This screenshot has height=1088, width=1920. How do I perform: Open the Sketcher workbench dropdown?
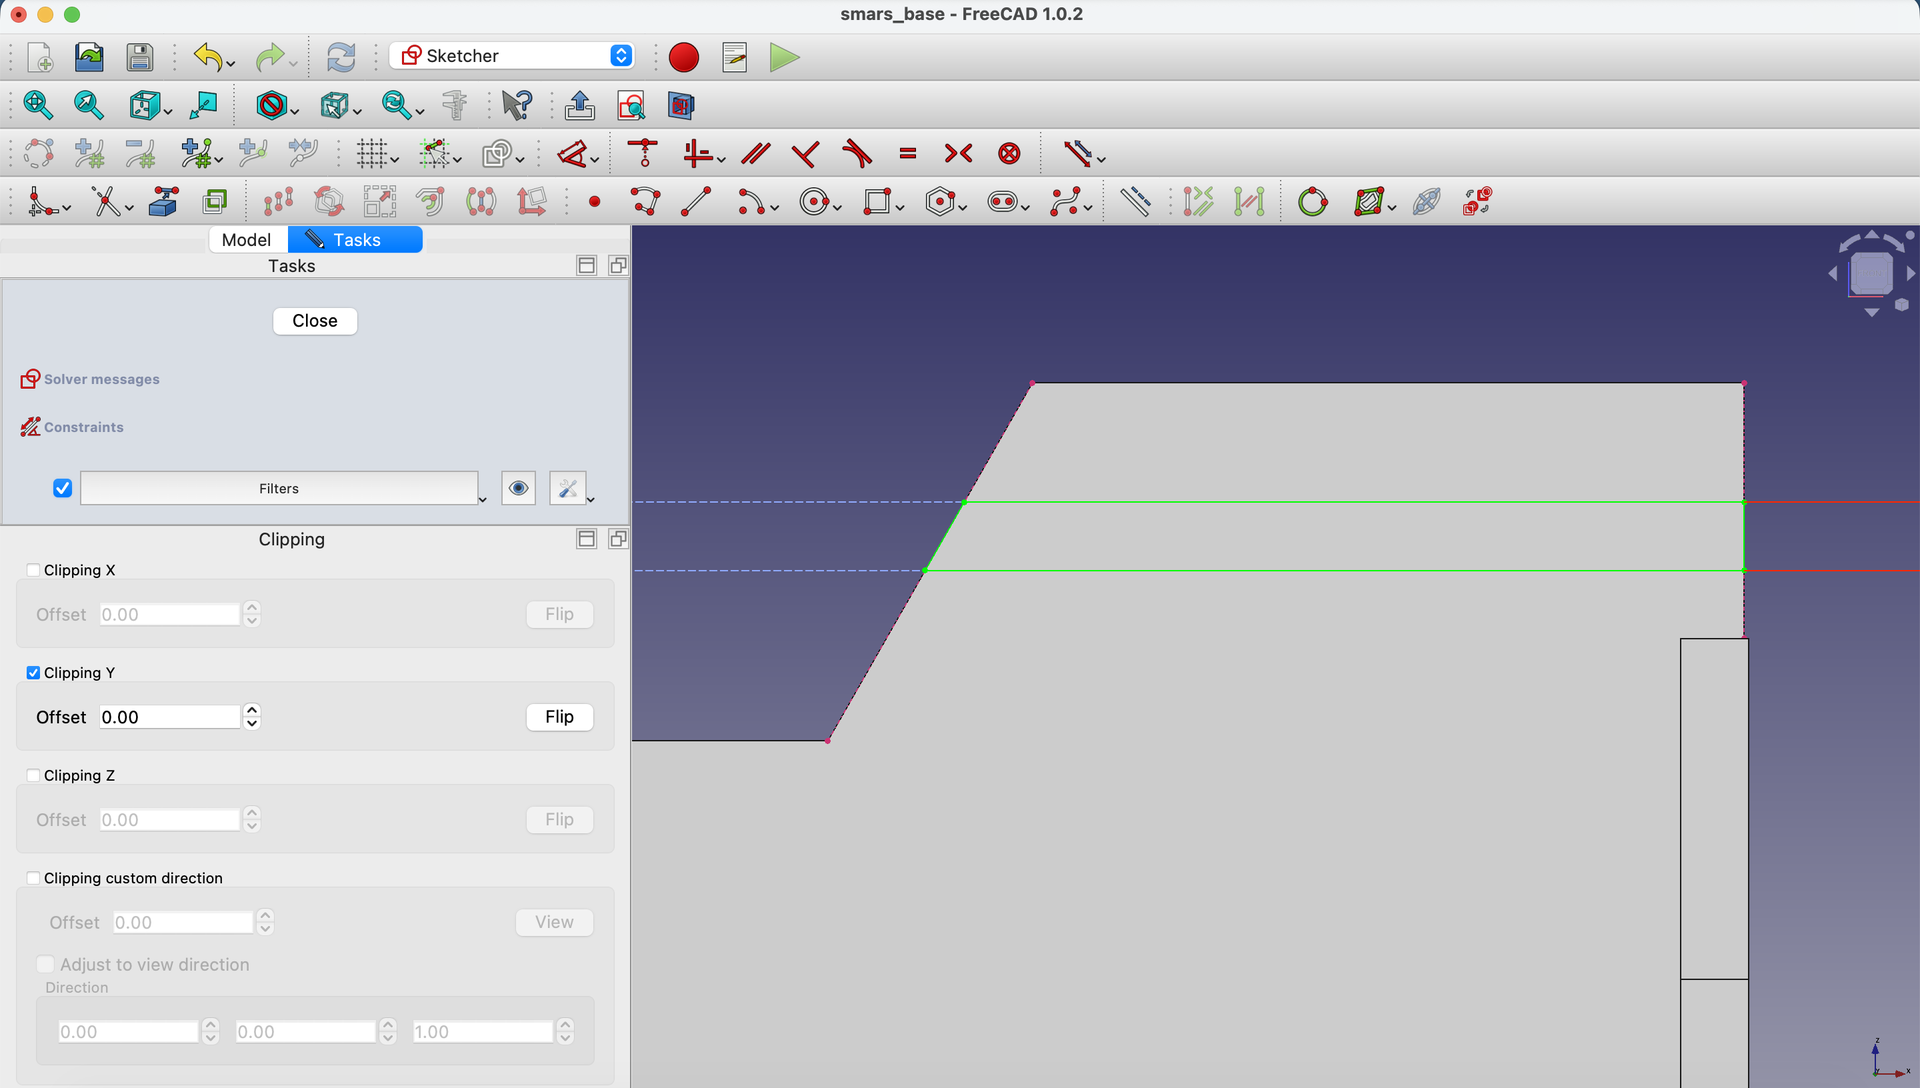coord(512,56)
